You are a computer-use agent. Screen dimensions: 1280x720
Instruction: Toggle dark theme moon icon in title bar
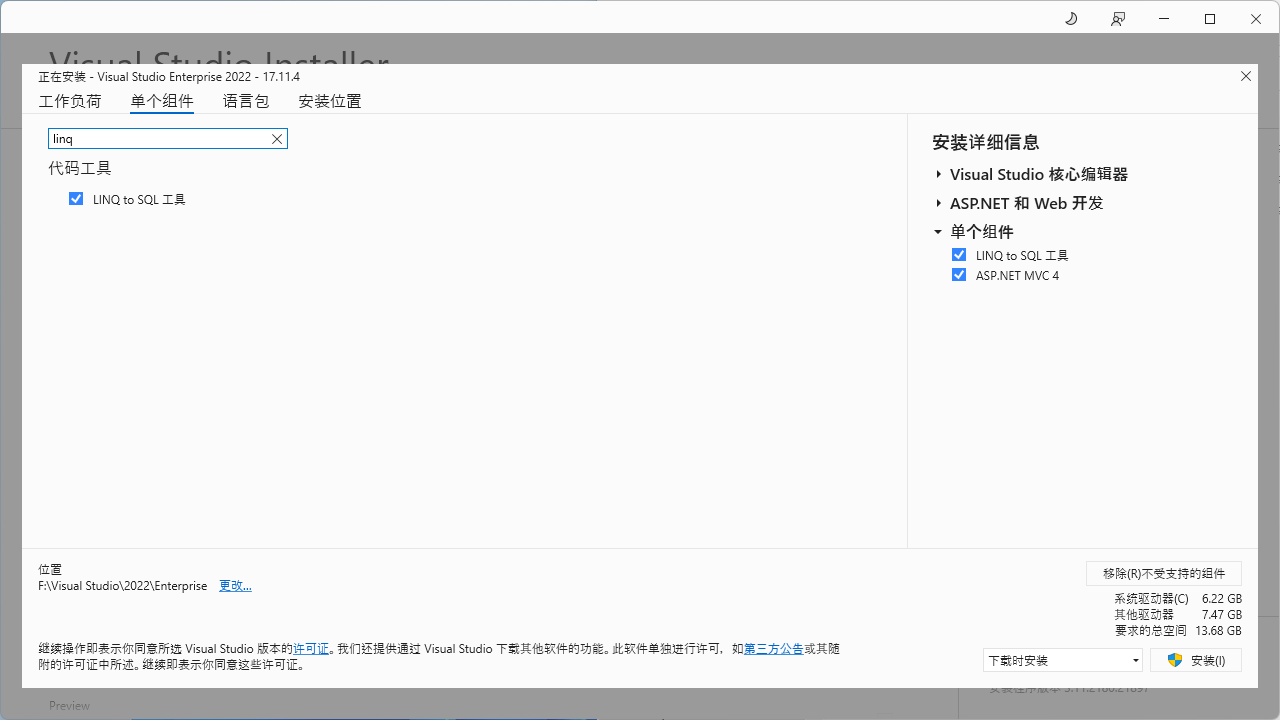[x=1071, y=19]
